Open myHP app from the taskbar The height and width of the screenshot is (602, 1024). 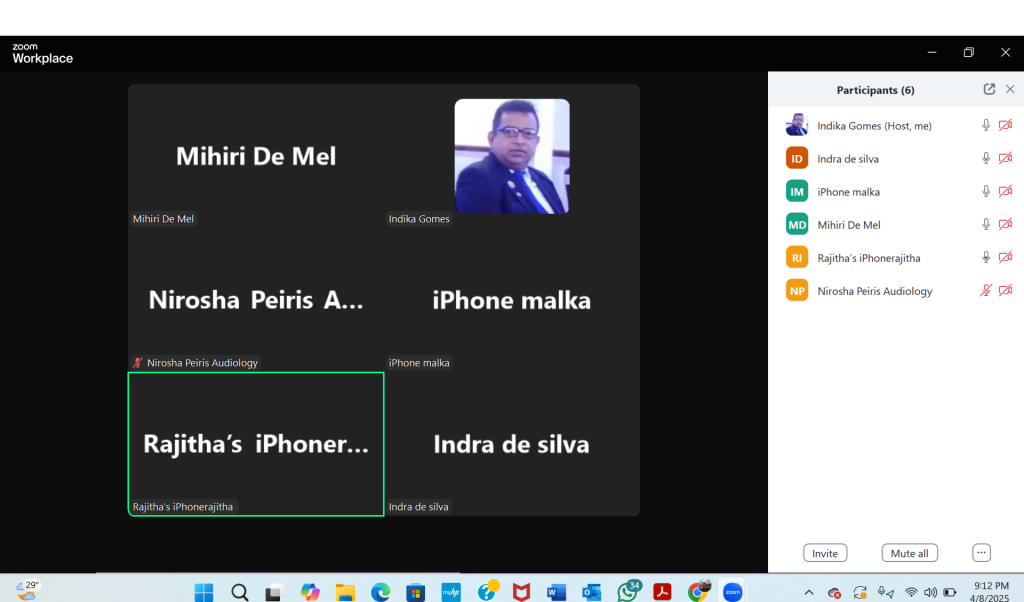(x=451, y=592)
